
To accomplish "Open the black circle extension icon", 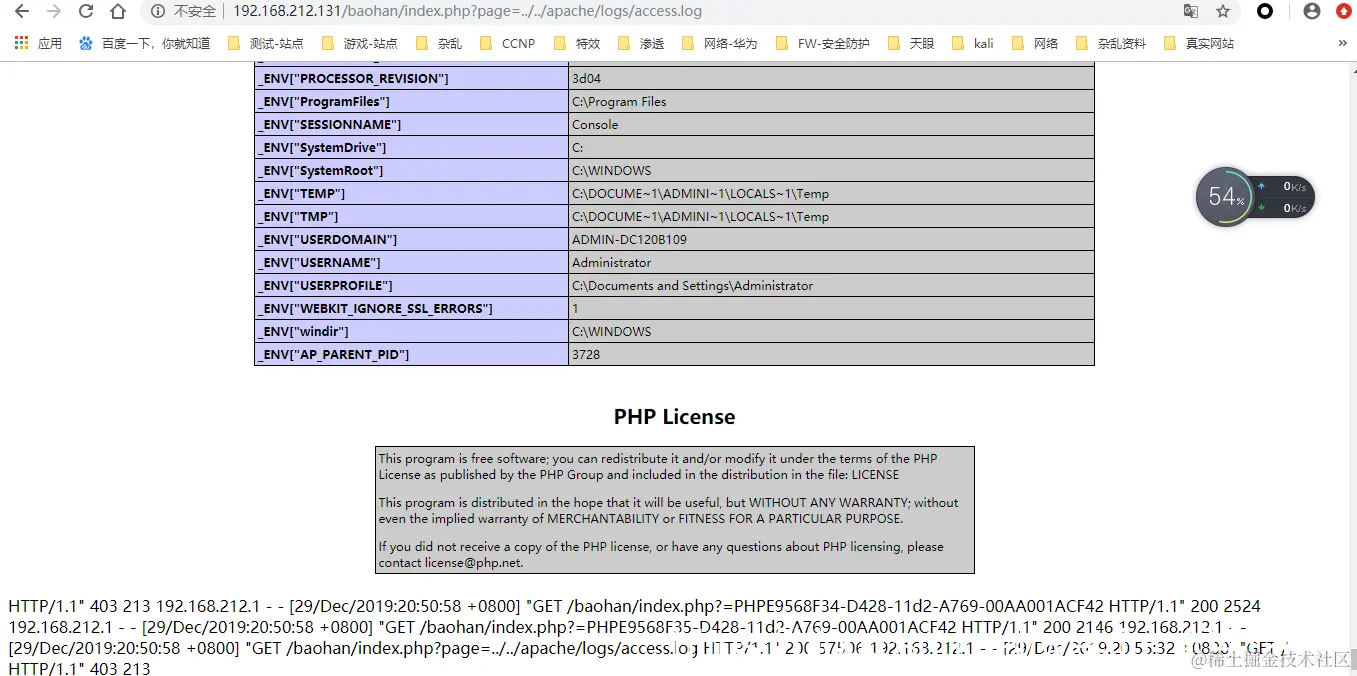I will (x=1265, y=12).
